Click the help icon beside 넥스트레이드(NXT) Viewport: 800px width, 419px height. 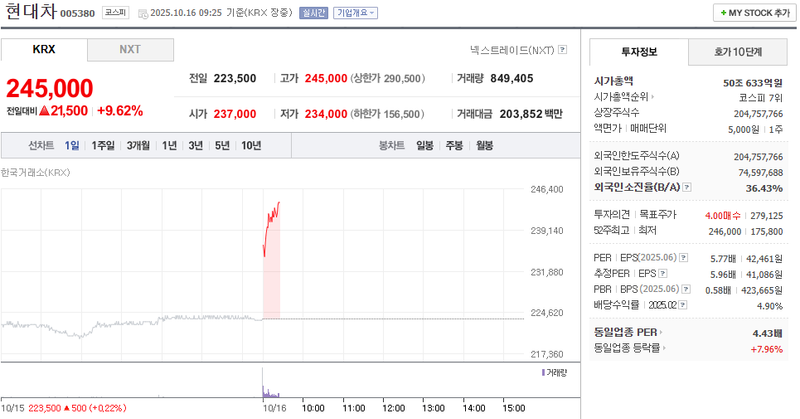[x=562, y=50]
